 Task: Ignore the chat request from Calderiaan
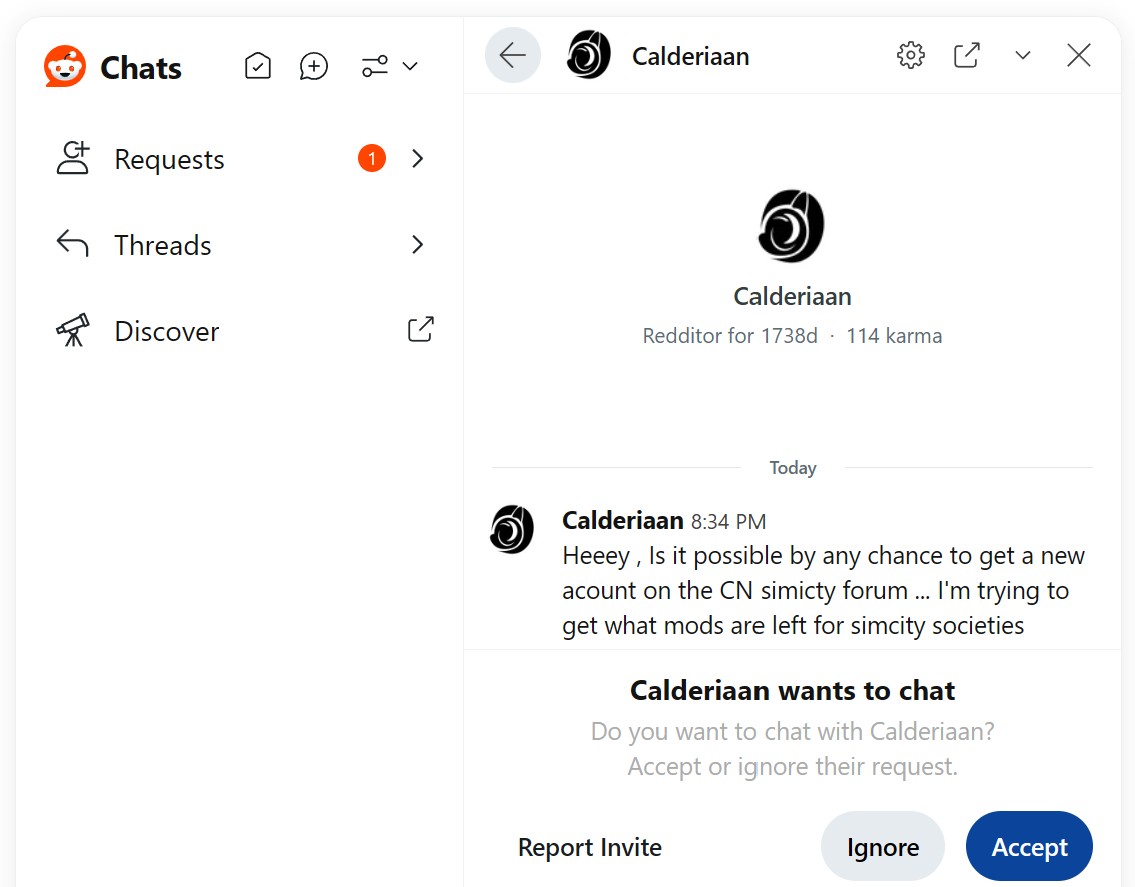[882, 847]
